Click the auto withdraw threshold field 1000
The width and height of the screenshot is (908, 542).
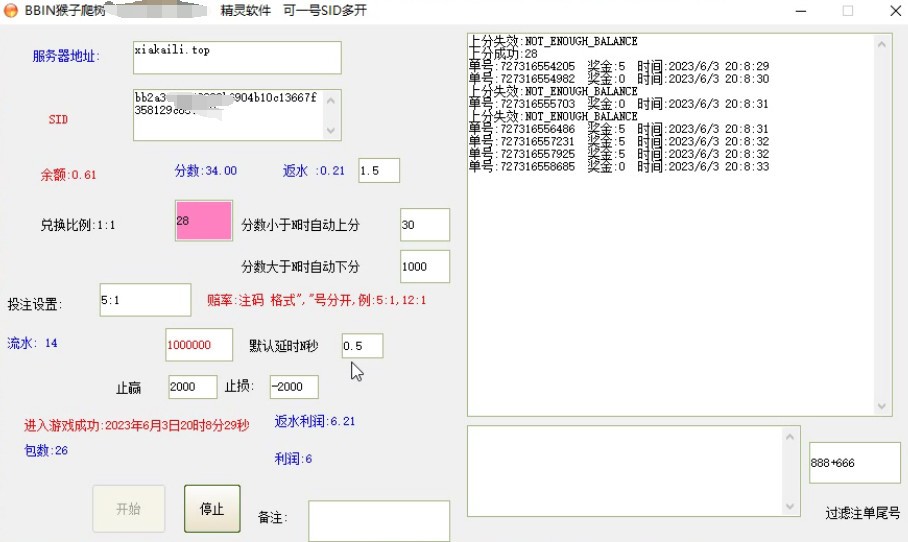424,266
